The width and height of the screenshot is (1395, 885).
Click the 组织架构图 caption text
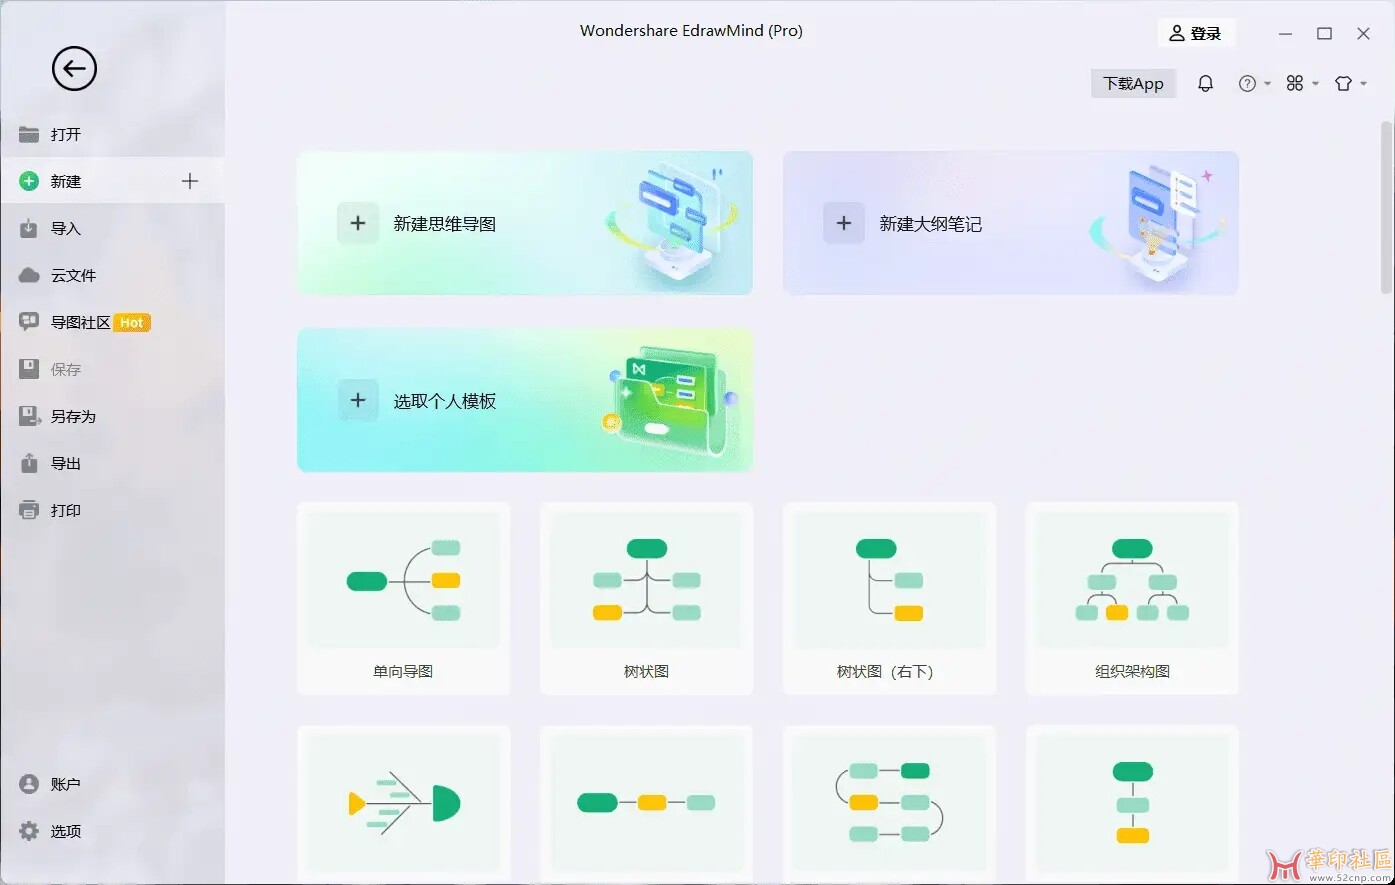click(x=1132, y=671)
